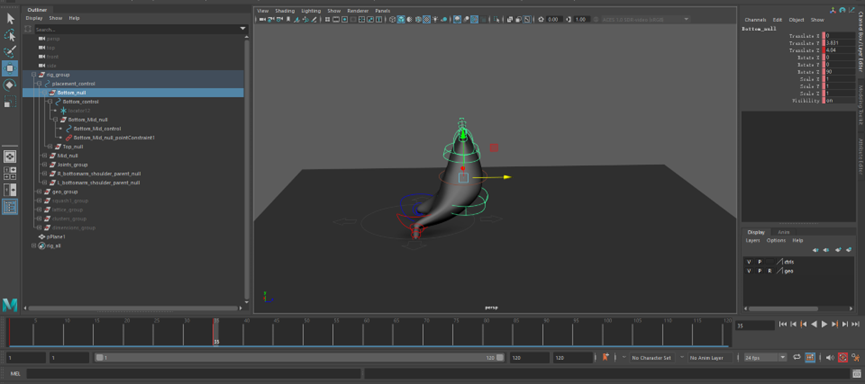Click the loop playback icon
The height and width of the screenshot is (384, 865).
coord(797,358)
